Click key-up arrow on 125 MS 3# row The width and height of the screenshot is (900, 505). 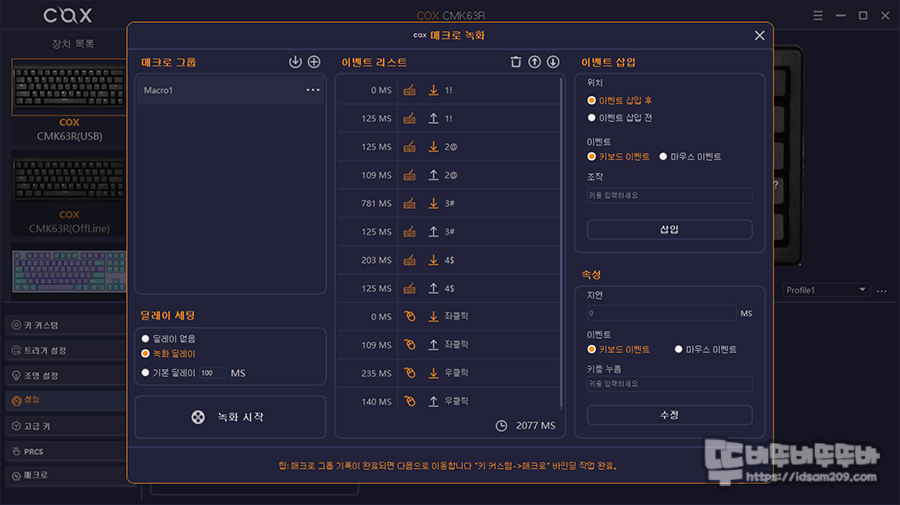(x=433, y=232)
